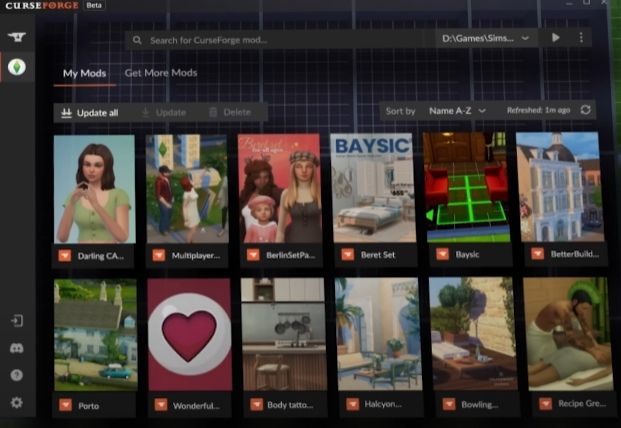Click the Multiplayer mod name
This screenshot has height=428, width=621.
coord(196,255)
